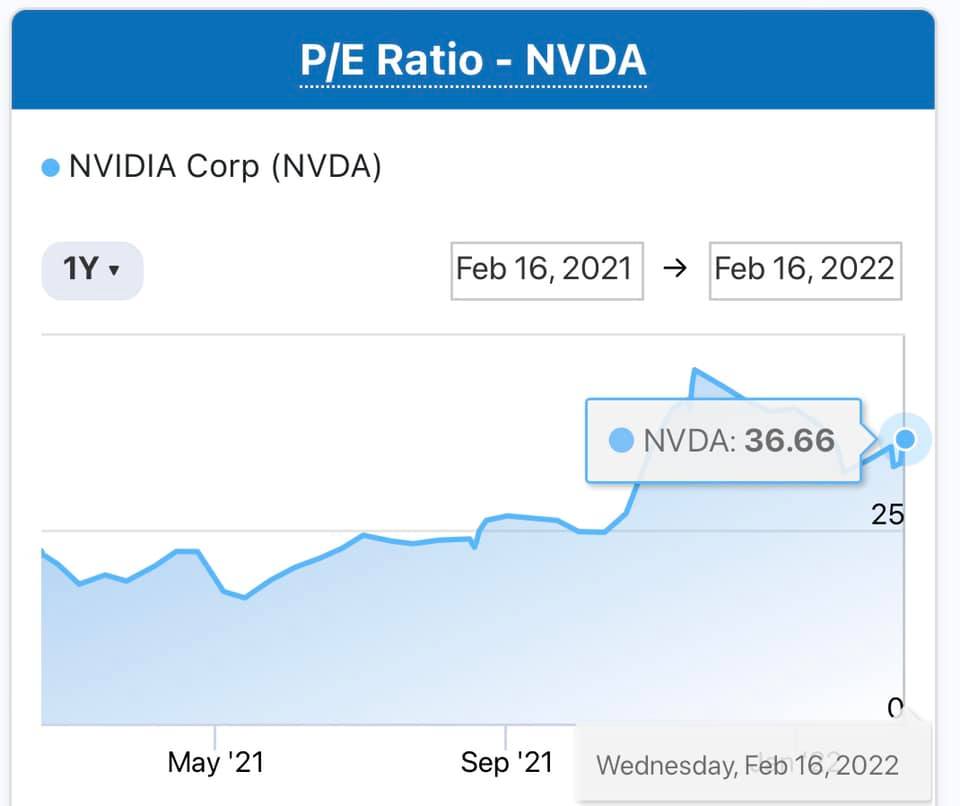The image size is (960, 806).
Task: Jump to Sep '21 on the x-axis
Action: point(506,763)
